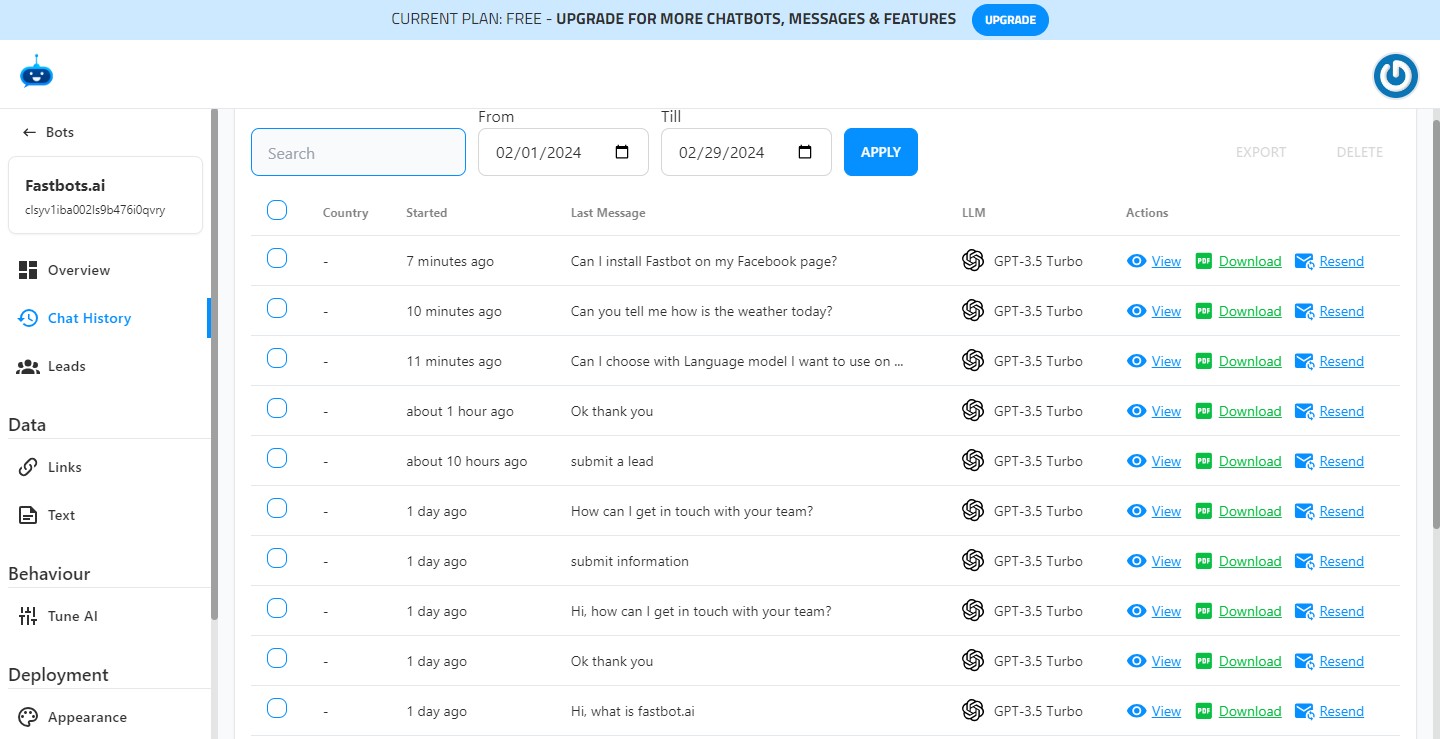The image size is (1440, 739).
Task: Click the 'Can you tell me how is the weather today?' message
Action: point(701,311)
